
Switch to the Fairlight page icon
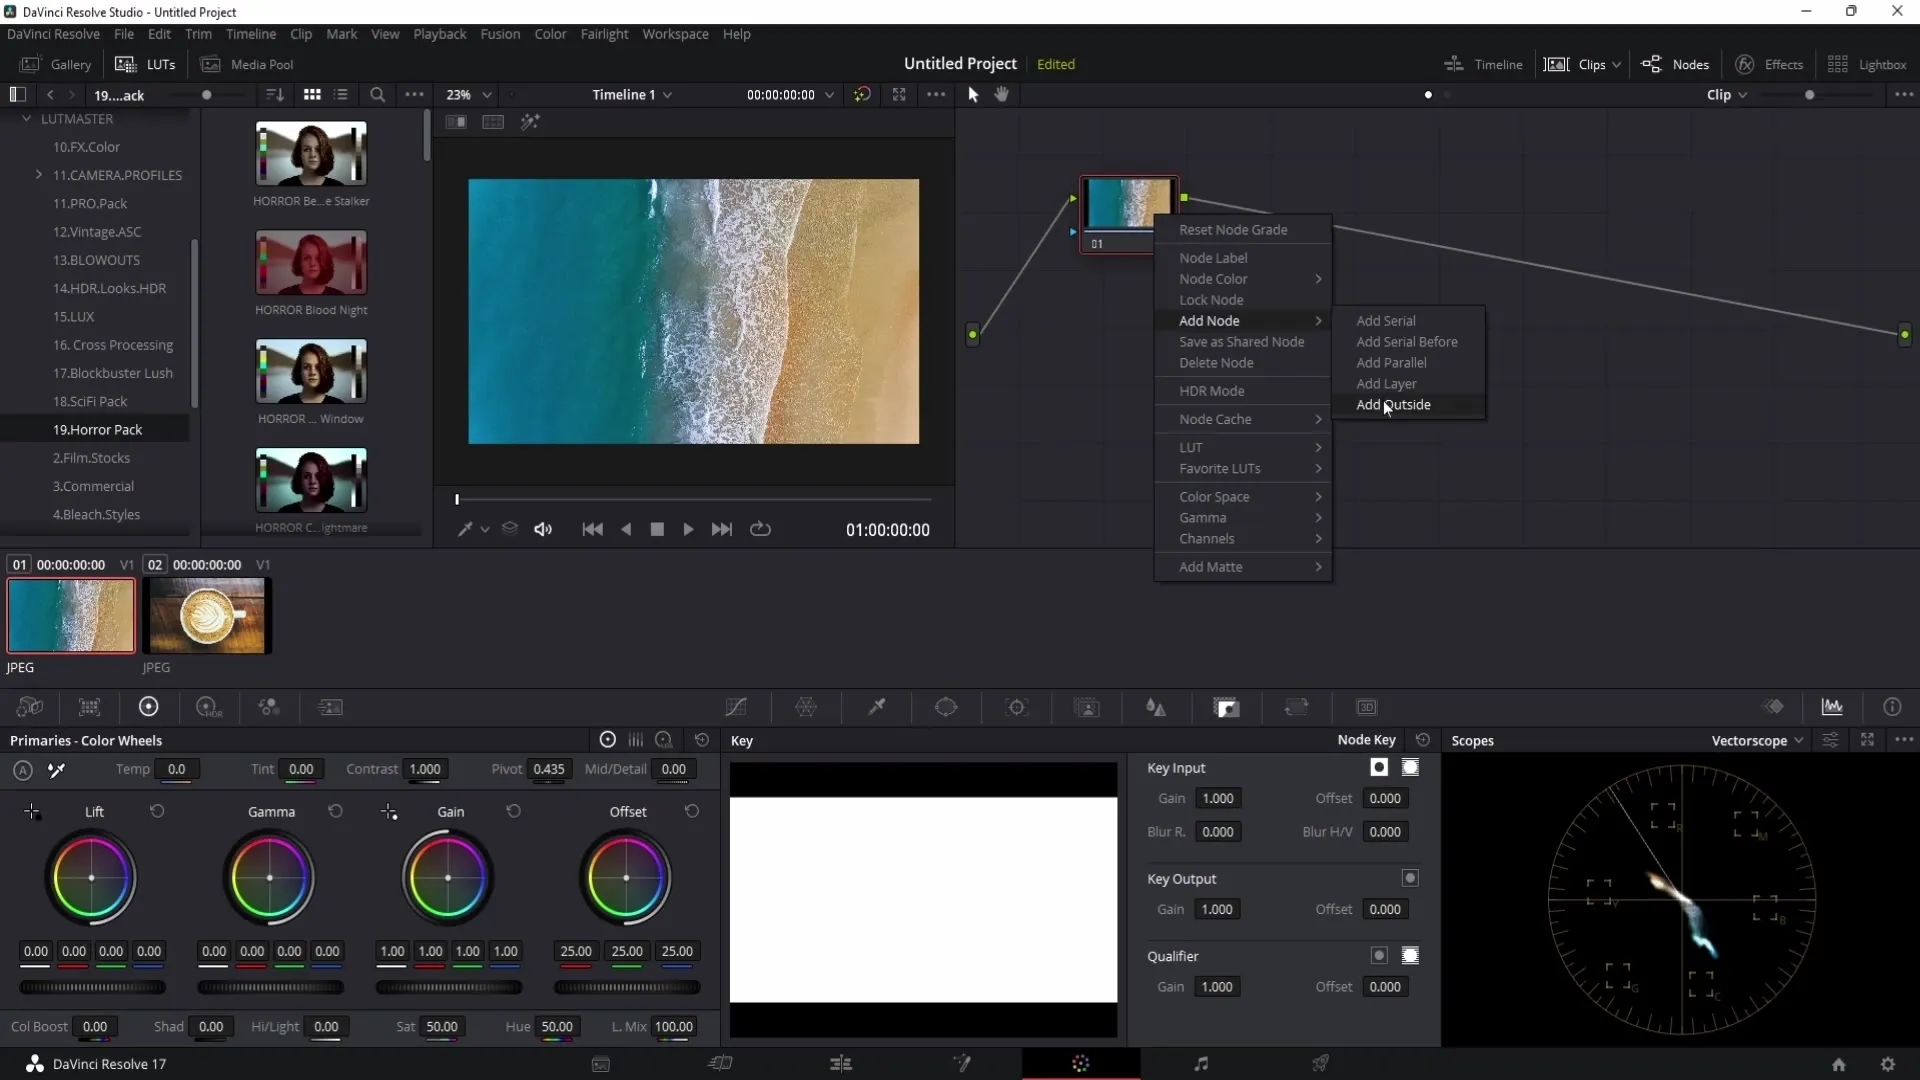[x=1201, y=1063]
